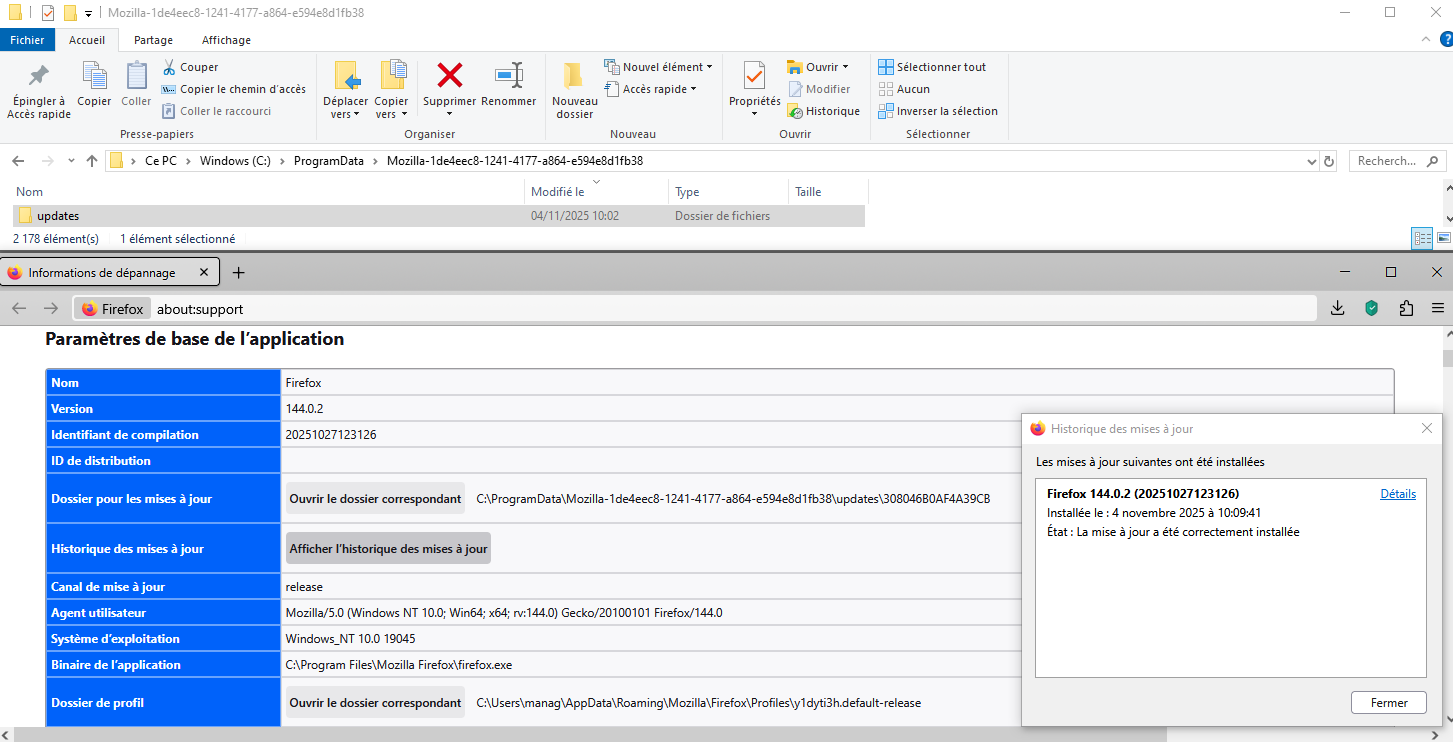Switch Explorer to details view layout
1453x742 pixels.
click(x=1422, y=238)
